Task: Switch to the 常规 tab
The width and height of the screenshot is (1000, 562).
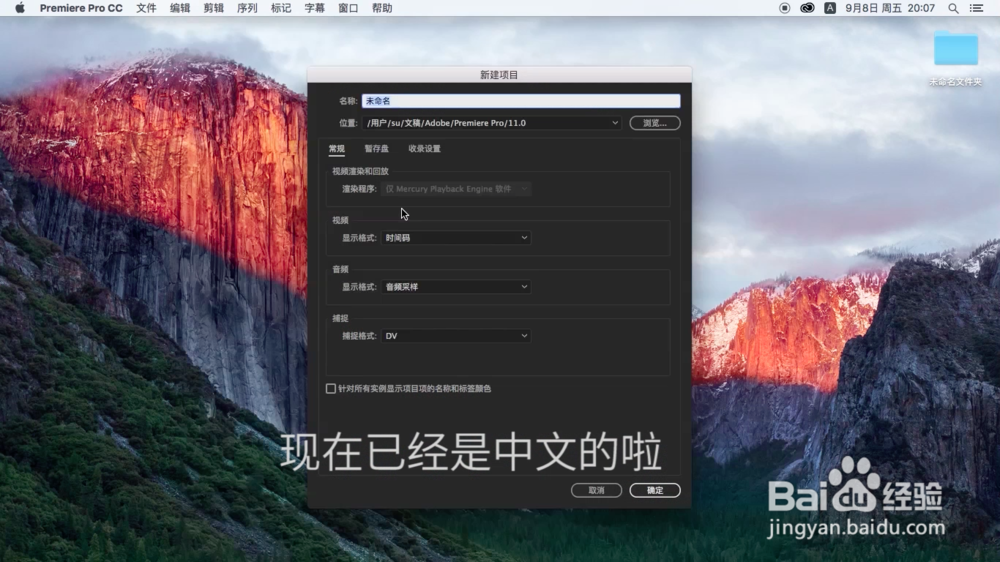Action: tap(337, 149)
